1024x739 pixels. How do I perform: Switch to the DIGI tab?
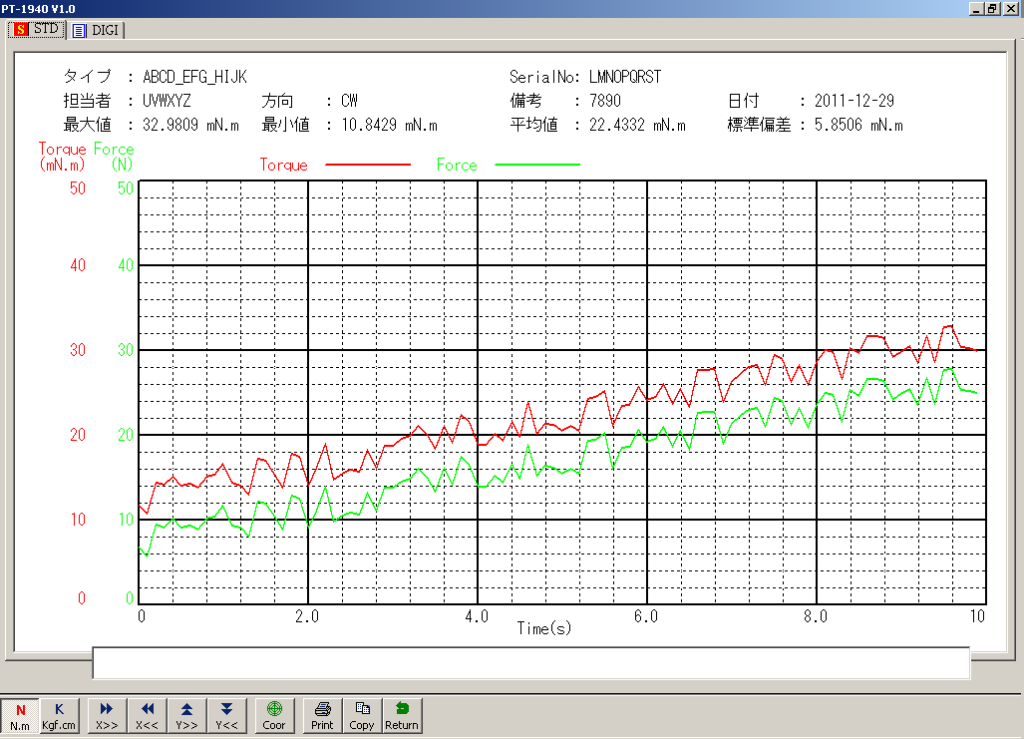[x=96, y=30]
